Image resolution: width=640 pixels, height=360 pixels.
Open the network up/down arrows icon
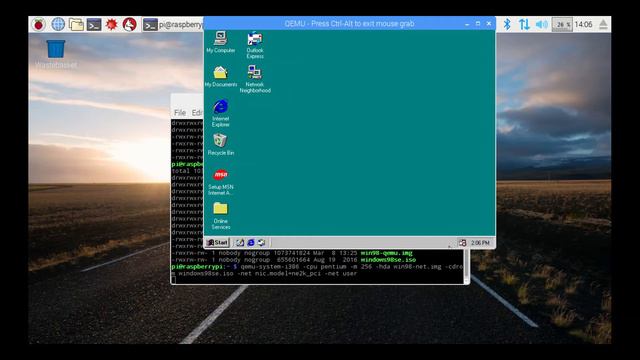pos(524,24)
